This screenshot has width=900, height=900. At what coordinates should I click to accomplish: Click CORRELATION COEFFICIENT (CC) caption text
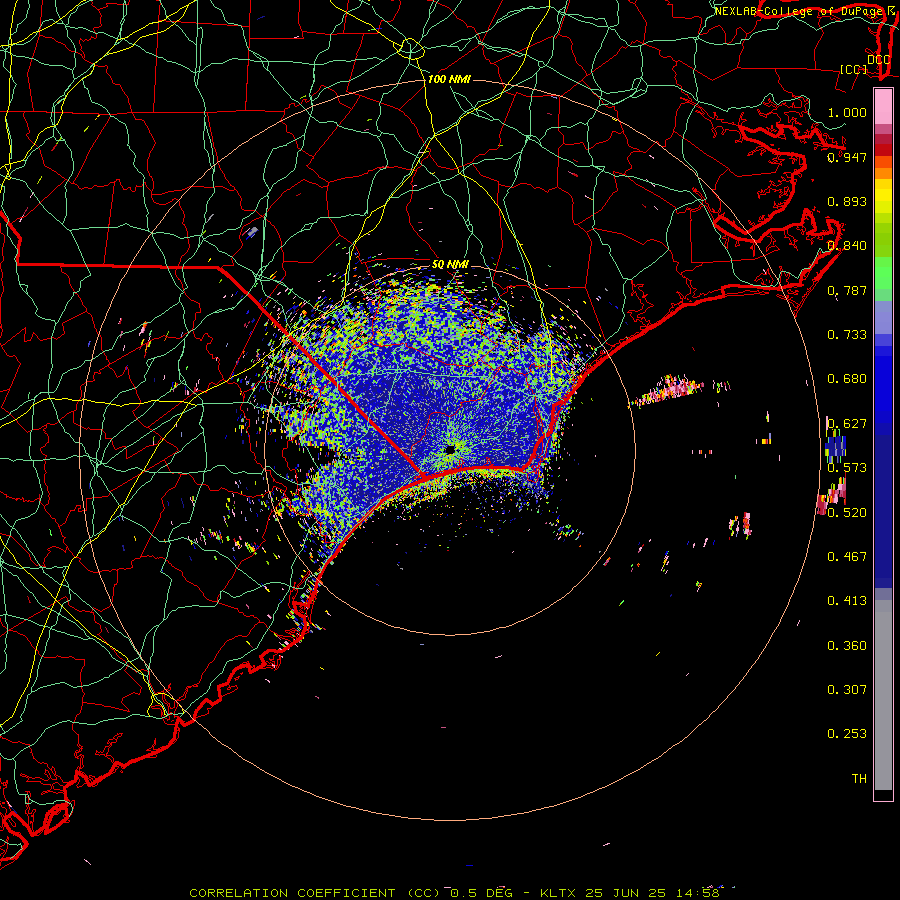315,893
